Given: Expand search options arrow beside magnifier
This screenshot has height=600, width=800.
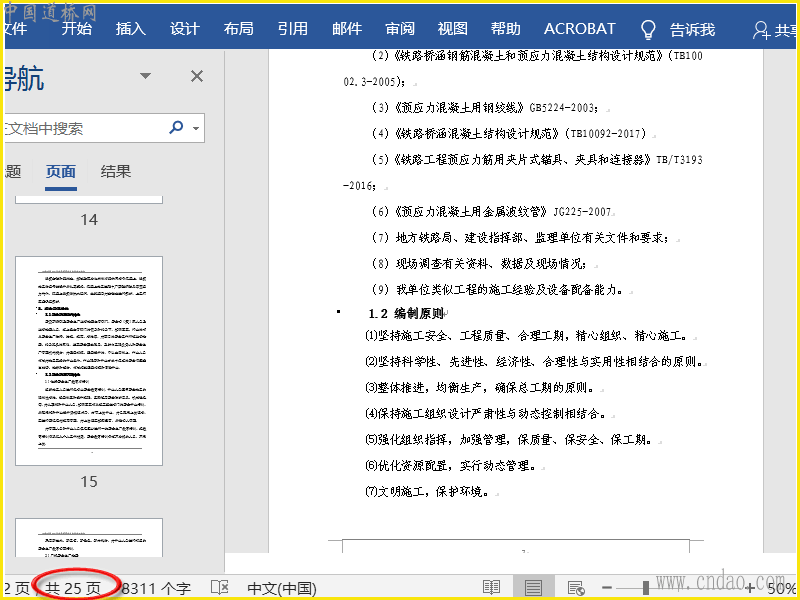Looking at the screenshot, I should 195,128.
